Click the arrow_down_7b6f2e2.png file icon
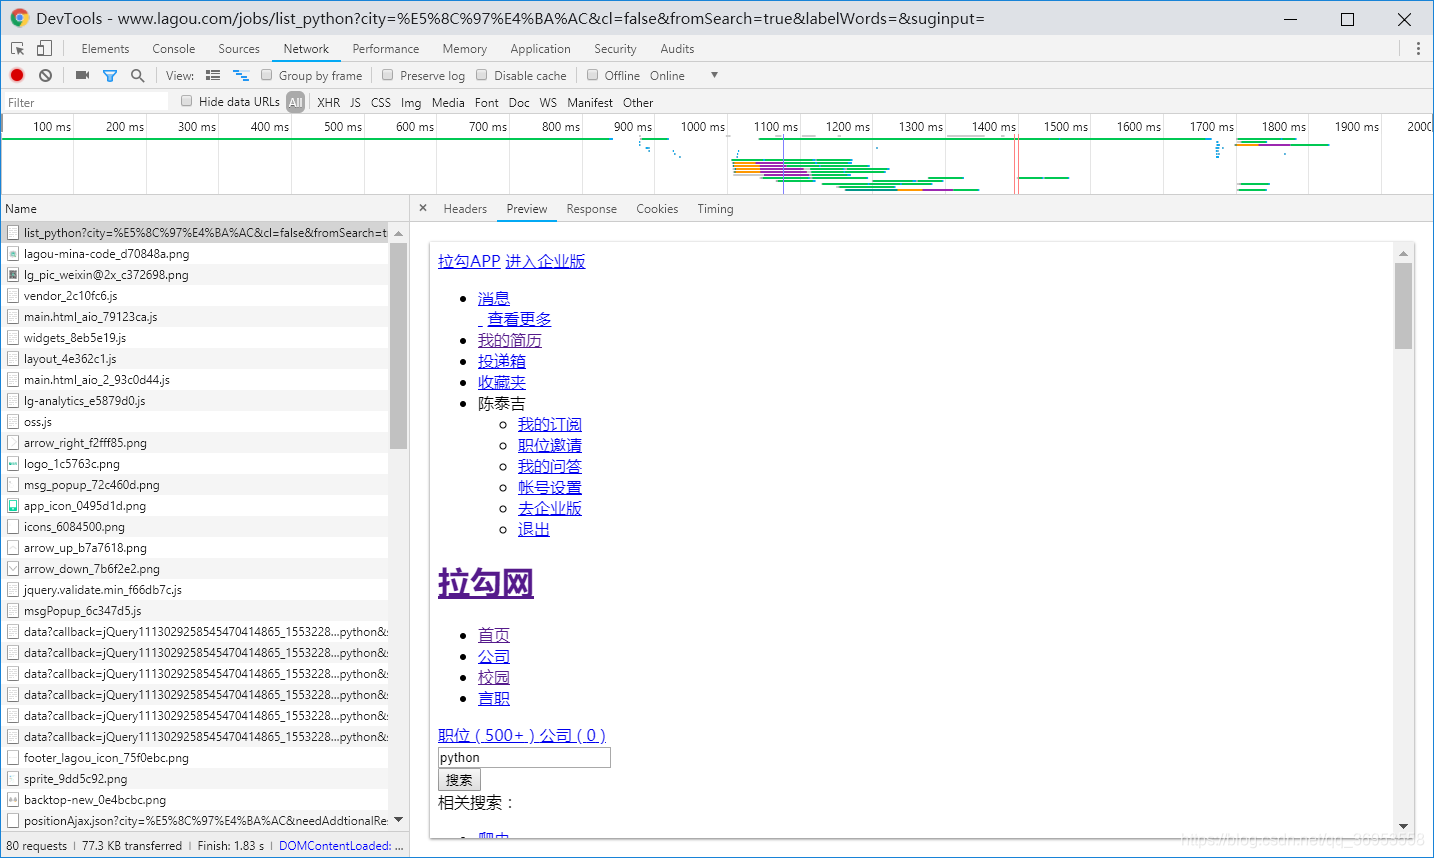The image size is (1434, 858). (13, 568)
